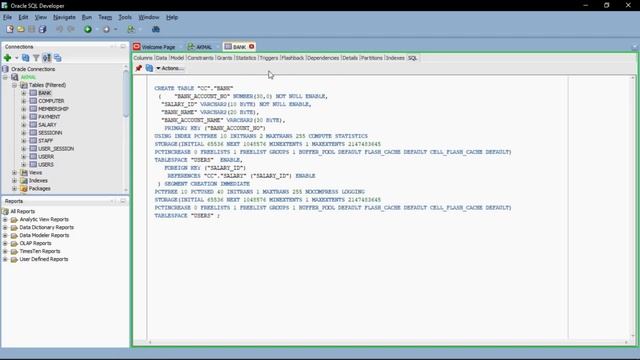This screenshot has height=360, width=640.
Task: Expand Analytic View Reports folder
Action: coord(5,220)
